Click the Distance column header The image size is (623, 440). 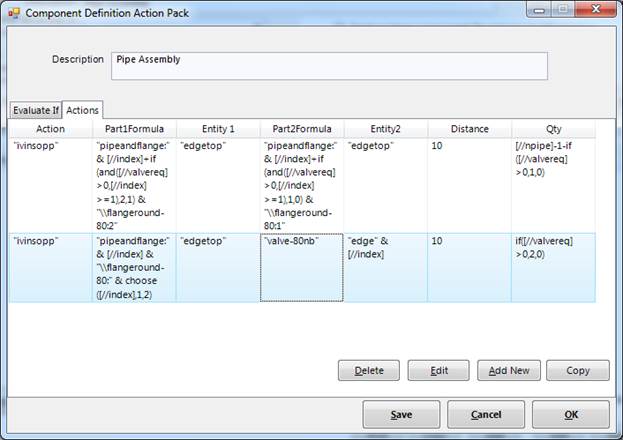pyautogui.click(x=469, y=129)
